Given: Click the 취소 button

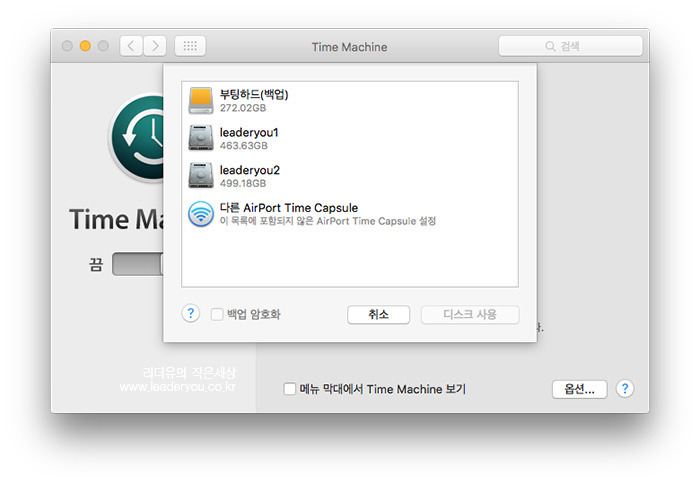Looking at the screenshot, I should [x=379, y=314].
